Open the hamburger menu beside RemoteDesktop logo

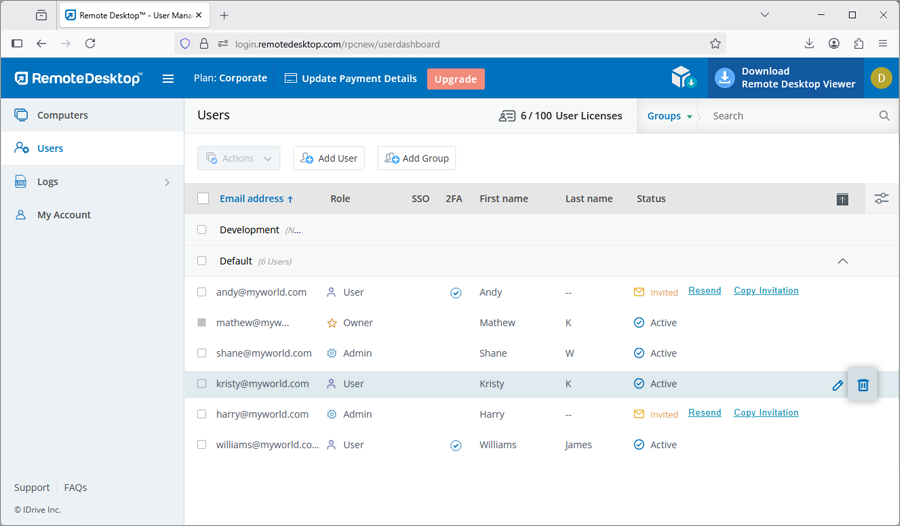[168, 78]
